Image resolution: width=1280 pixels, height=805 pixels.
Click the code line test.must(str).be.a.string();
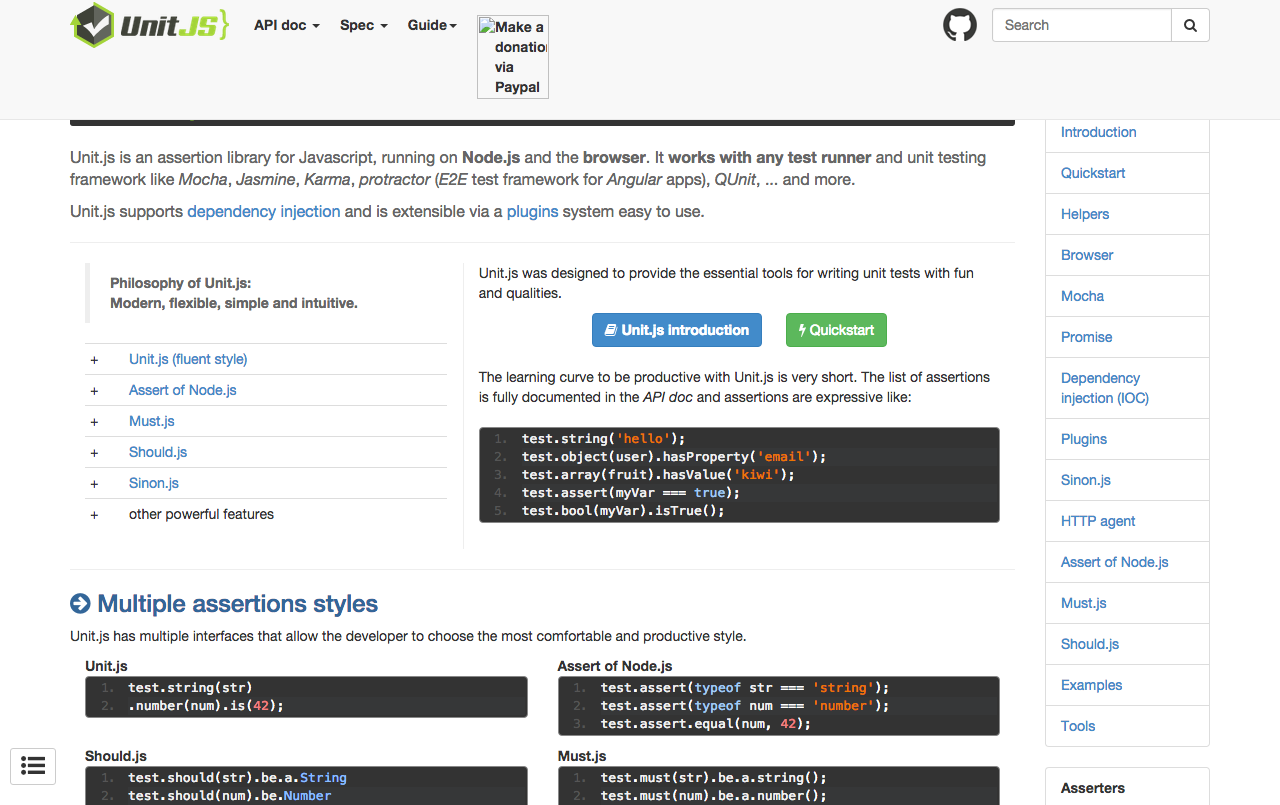click(714, 778)
